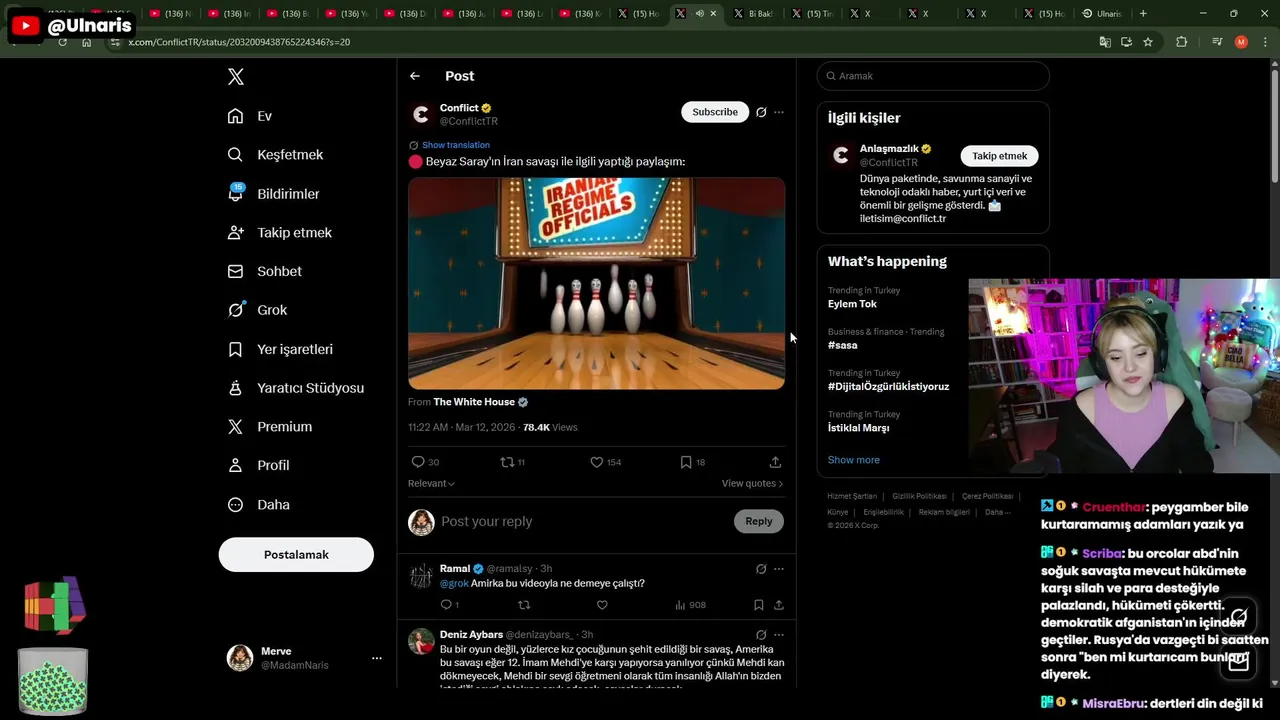Open The White House source link
The width and height of the screenshot is (1280, 720).
pos(474,402)
